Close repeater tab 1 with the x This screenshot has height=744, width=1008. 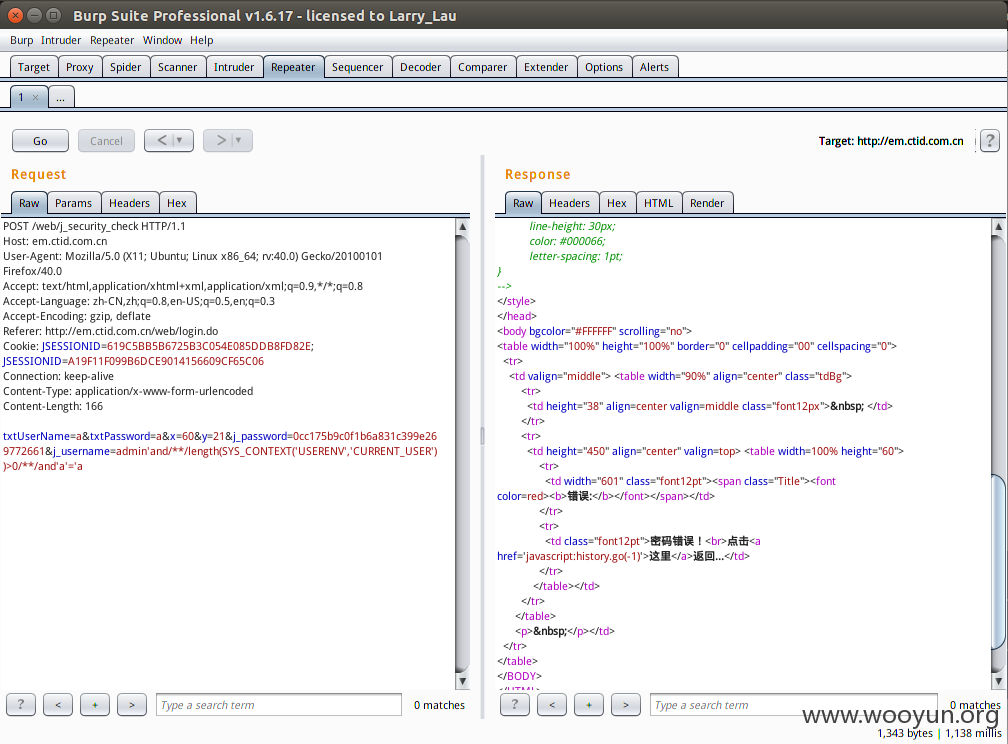click(35, 98)
